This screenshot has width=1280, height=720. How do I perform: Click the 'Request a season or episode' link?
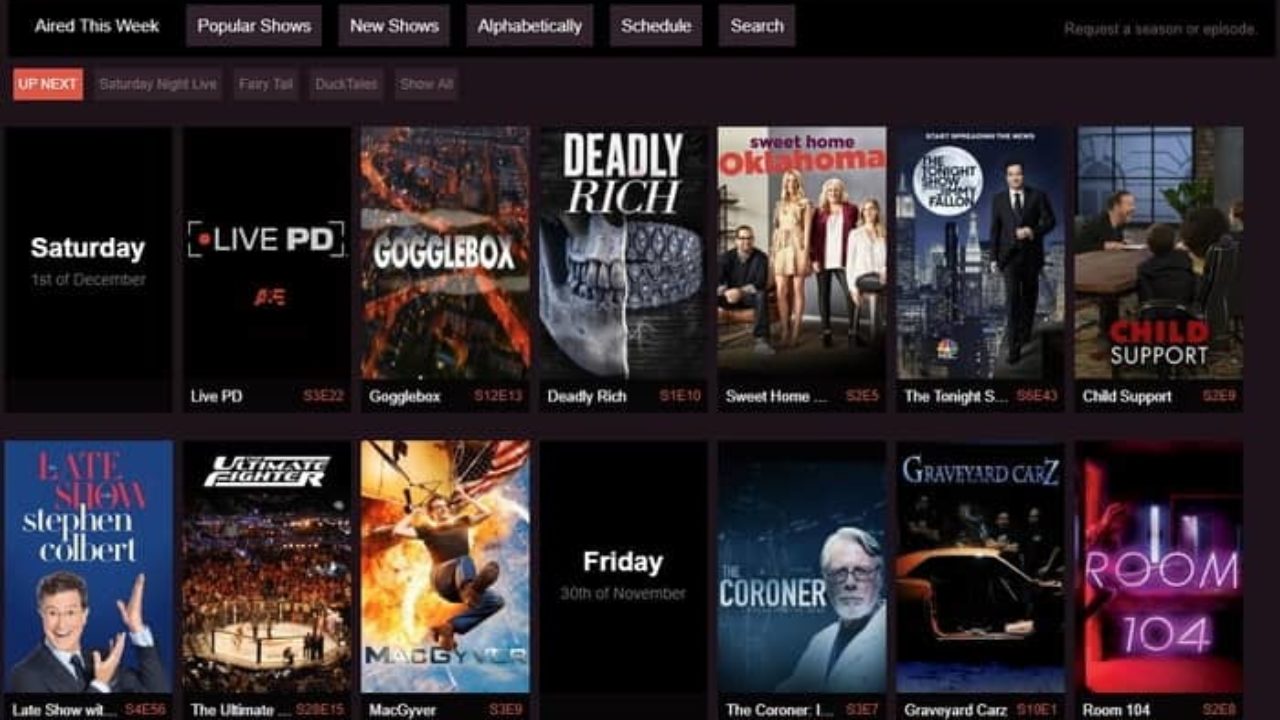tap(1160, 29)
